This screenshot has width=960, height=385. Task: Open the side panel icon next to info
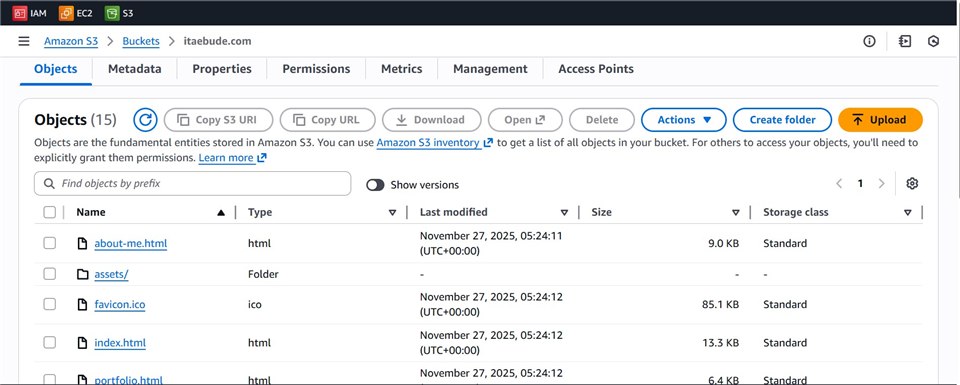905,42
